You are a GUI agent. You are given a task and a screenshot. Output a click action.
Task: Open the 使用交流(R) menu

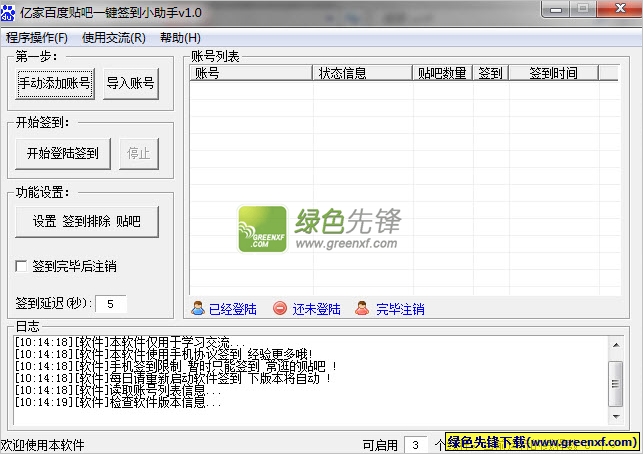[x=114, y=38]
